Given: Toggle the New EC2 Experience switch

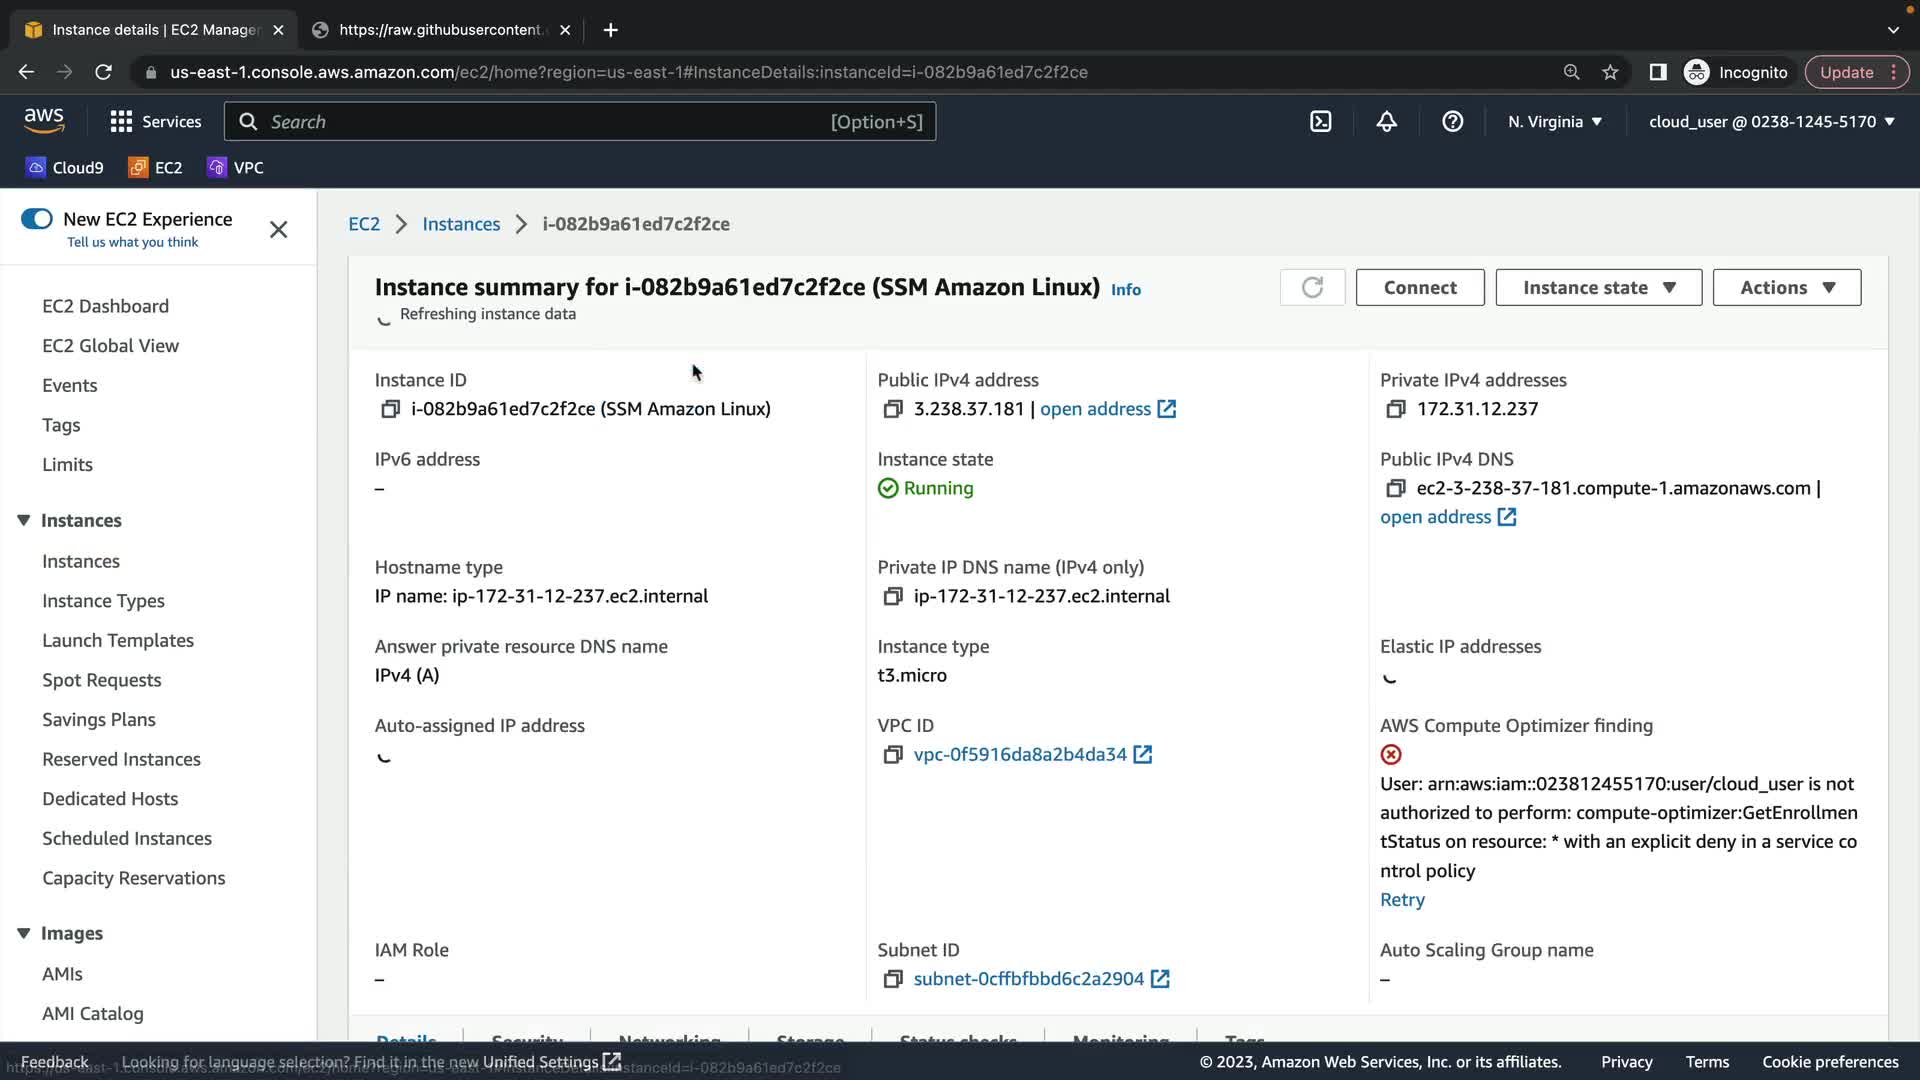Looking at the screenshot, I should click(37, 219).
